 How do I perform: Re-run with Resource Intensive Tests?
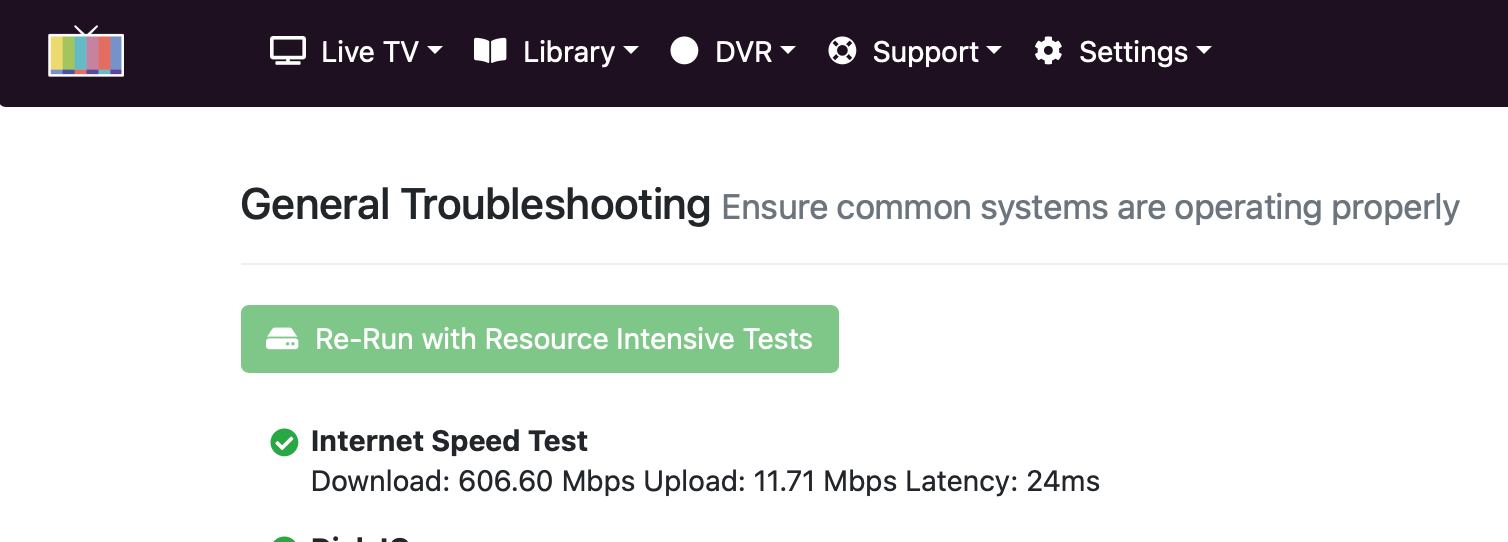(x=563, y=339)
